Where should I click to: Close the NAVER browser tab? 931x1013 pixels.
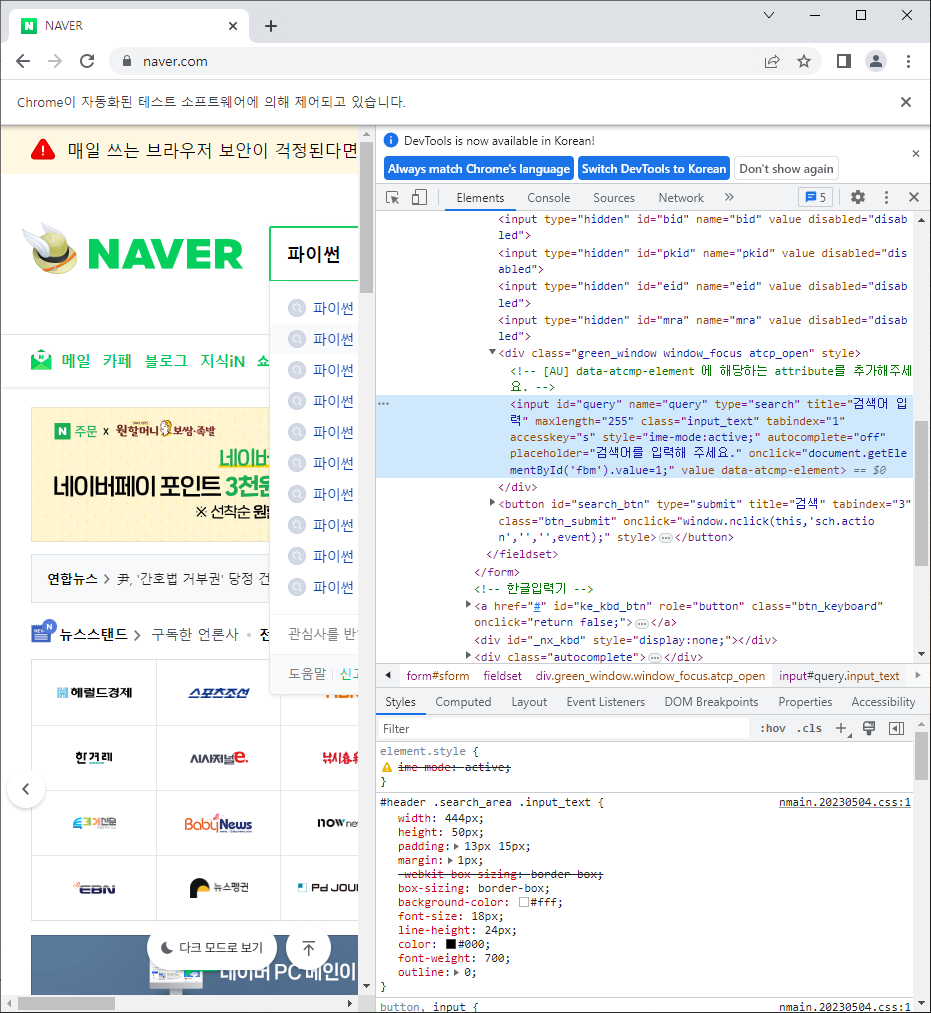tap(233, 26)
